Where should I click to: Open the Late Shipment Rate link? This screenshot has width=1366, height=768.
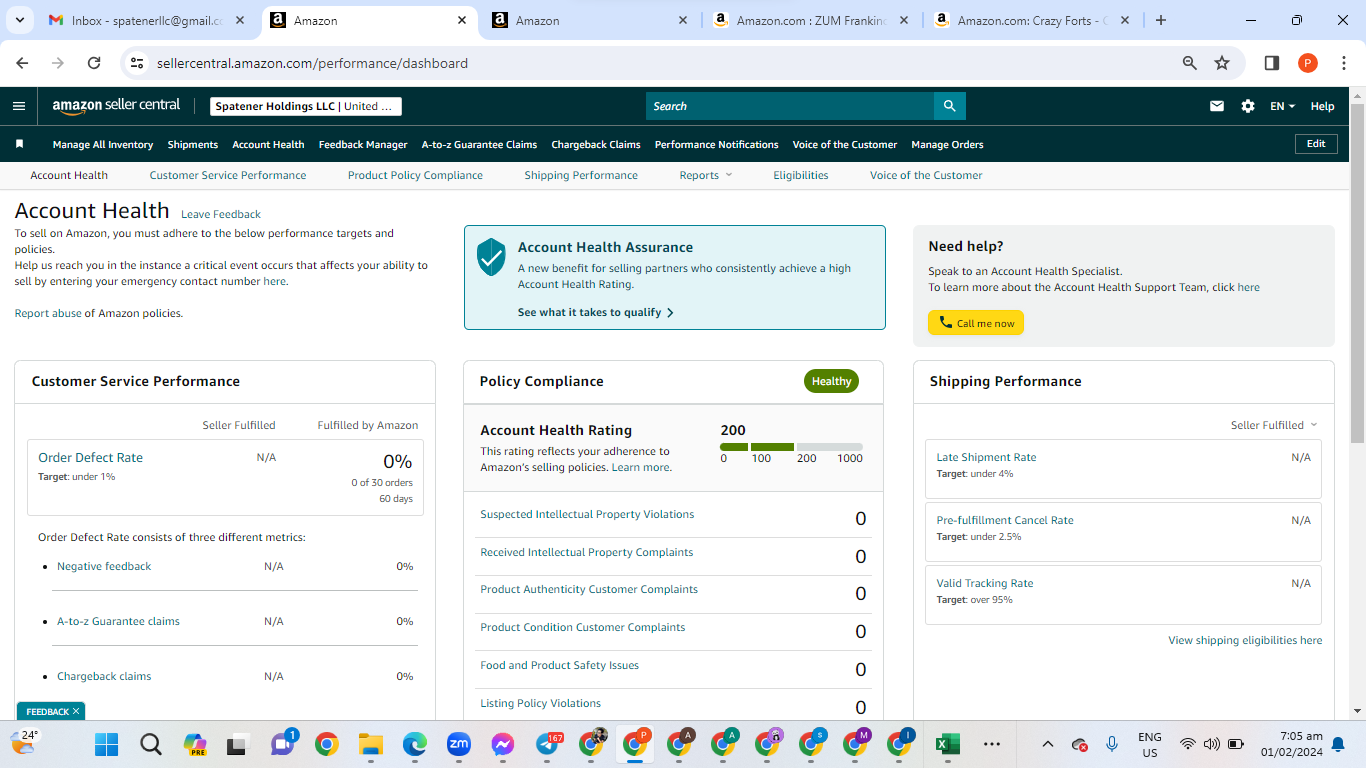tap(986, 457)
